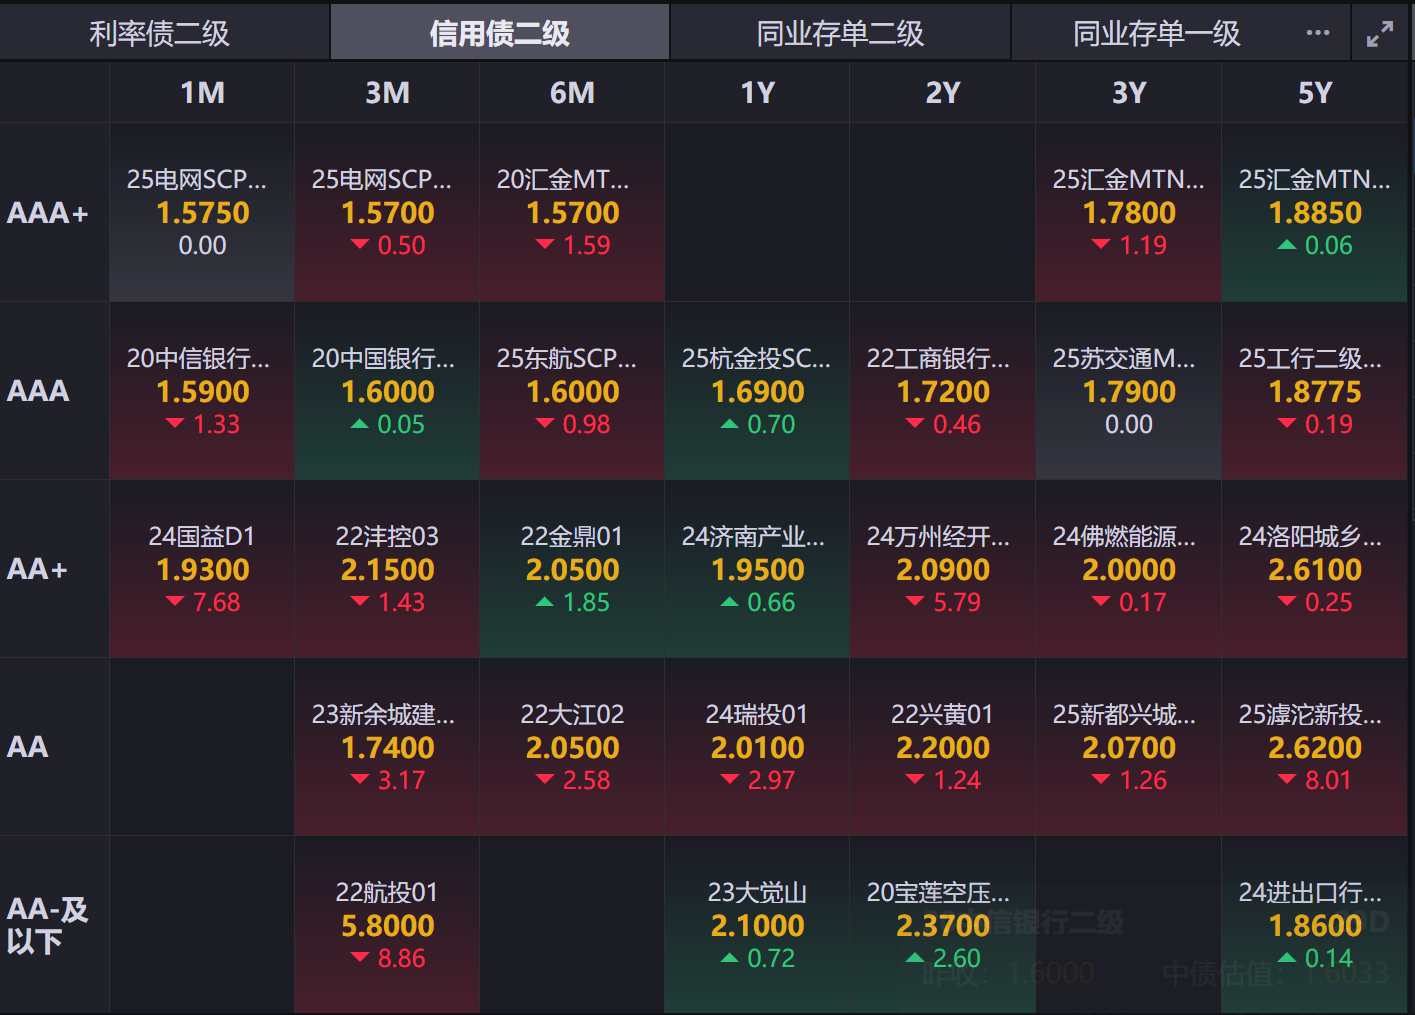Open 20中国银行 cell at 1.6000
Image resolution: width=1415 pixels, height=1015 pixels.
click(387, 391)
